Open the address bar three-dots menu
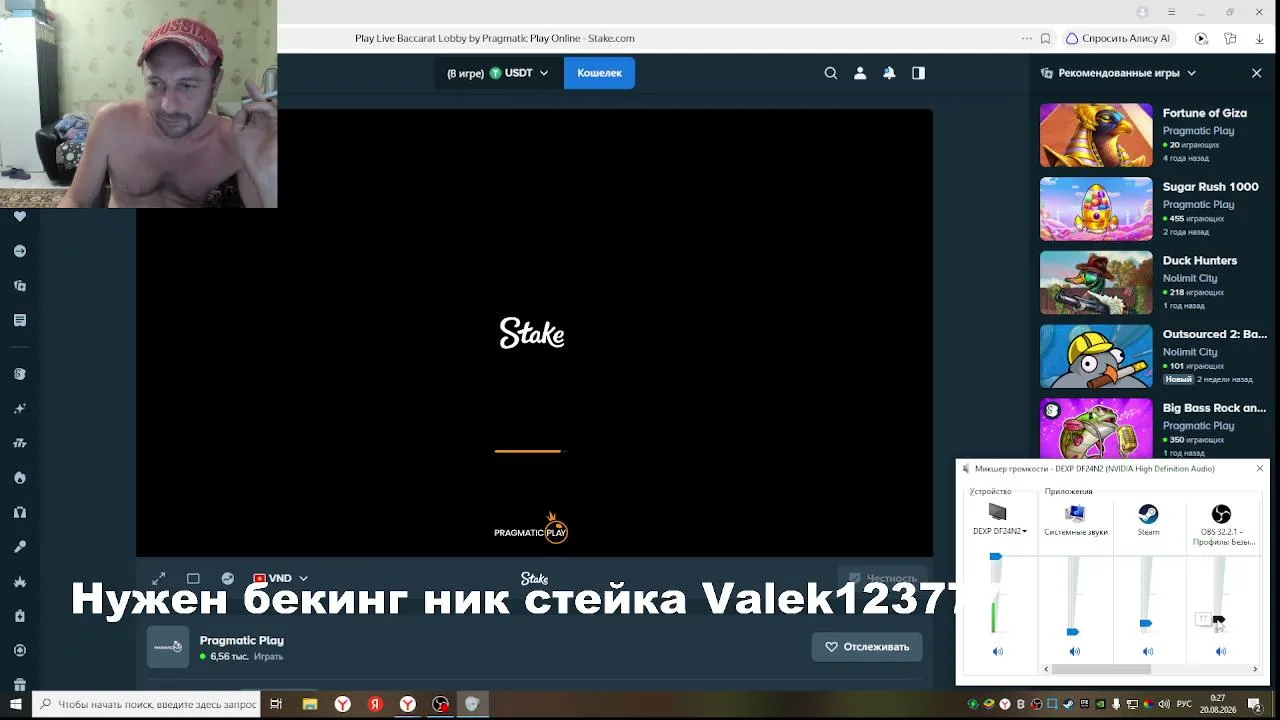The height and width of the screenshot is (720, 1280). point(1026,38)
